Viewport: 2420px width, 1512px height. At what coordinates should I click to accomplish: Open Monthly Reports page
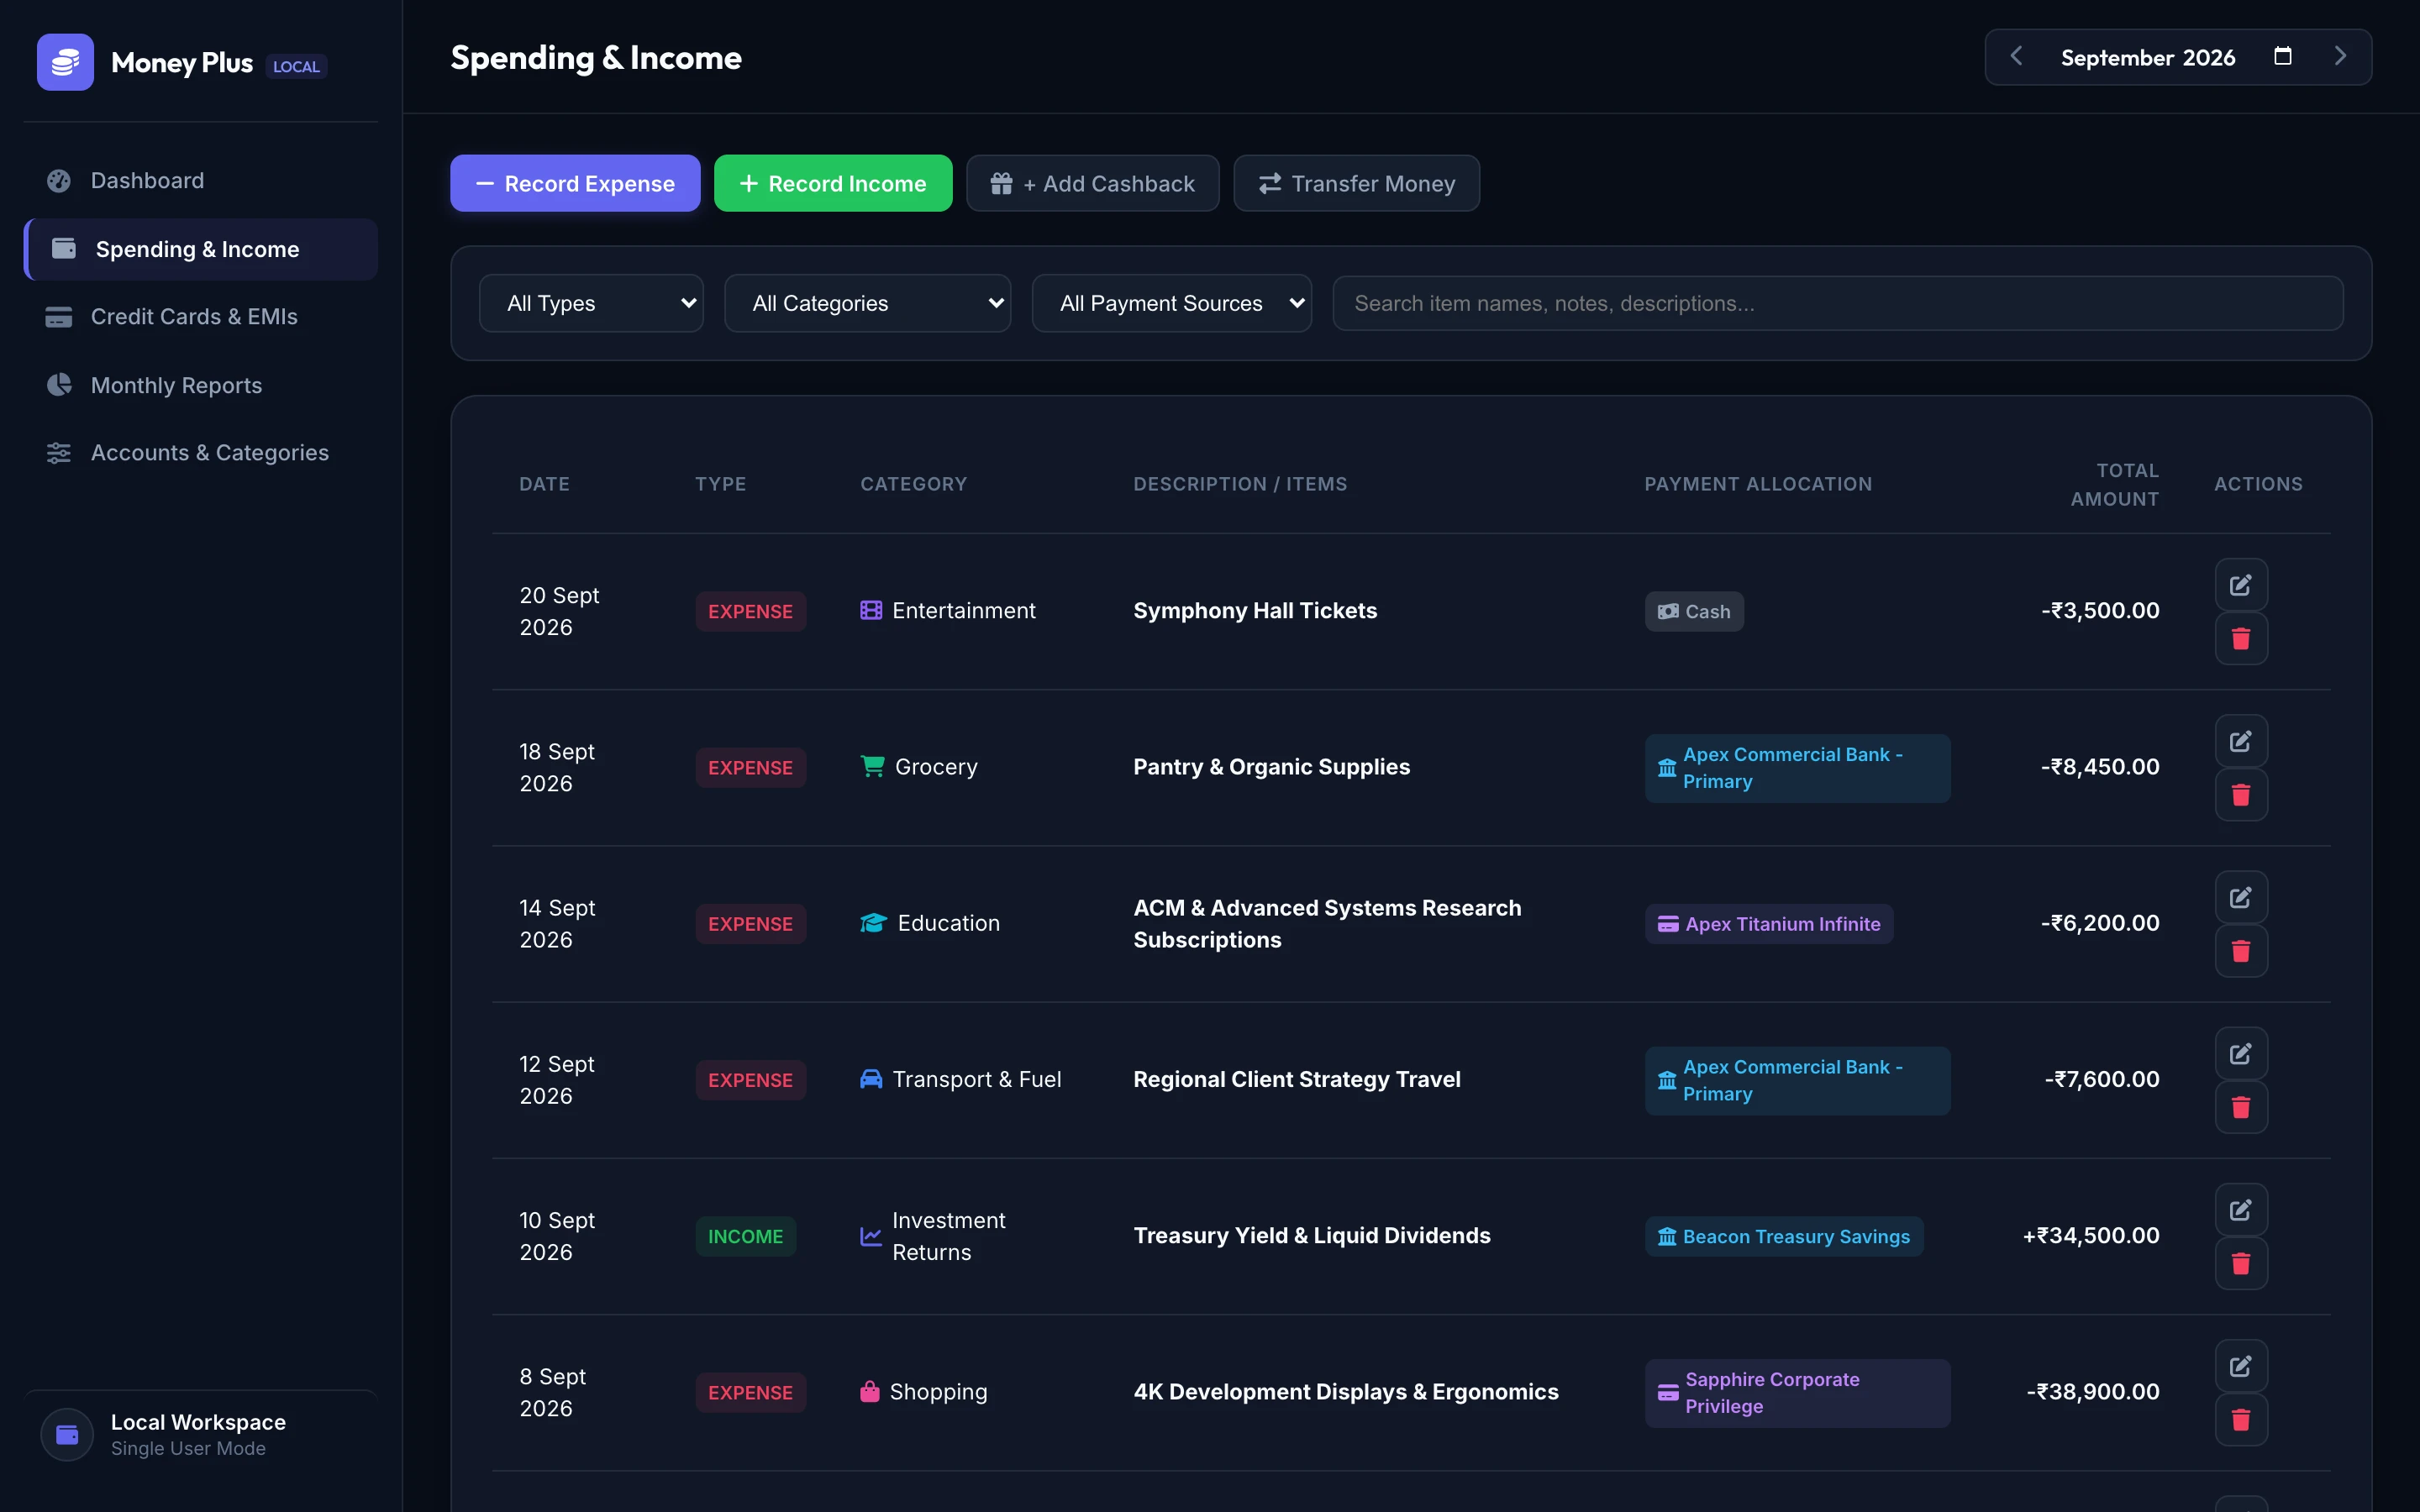(201, 385)
